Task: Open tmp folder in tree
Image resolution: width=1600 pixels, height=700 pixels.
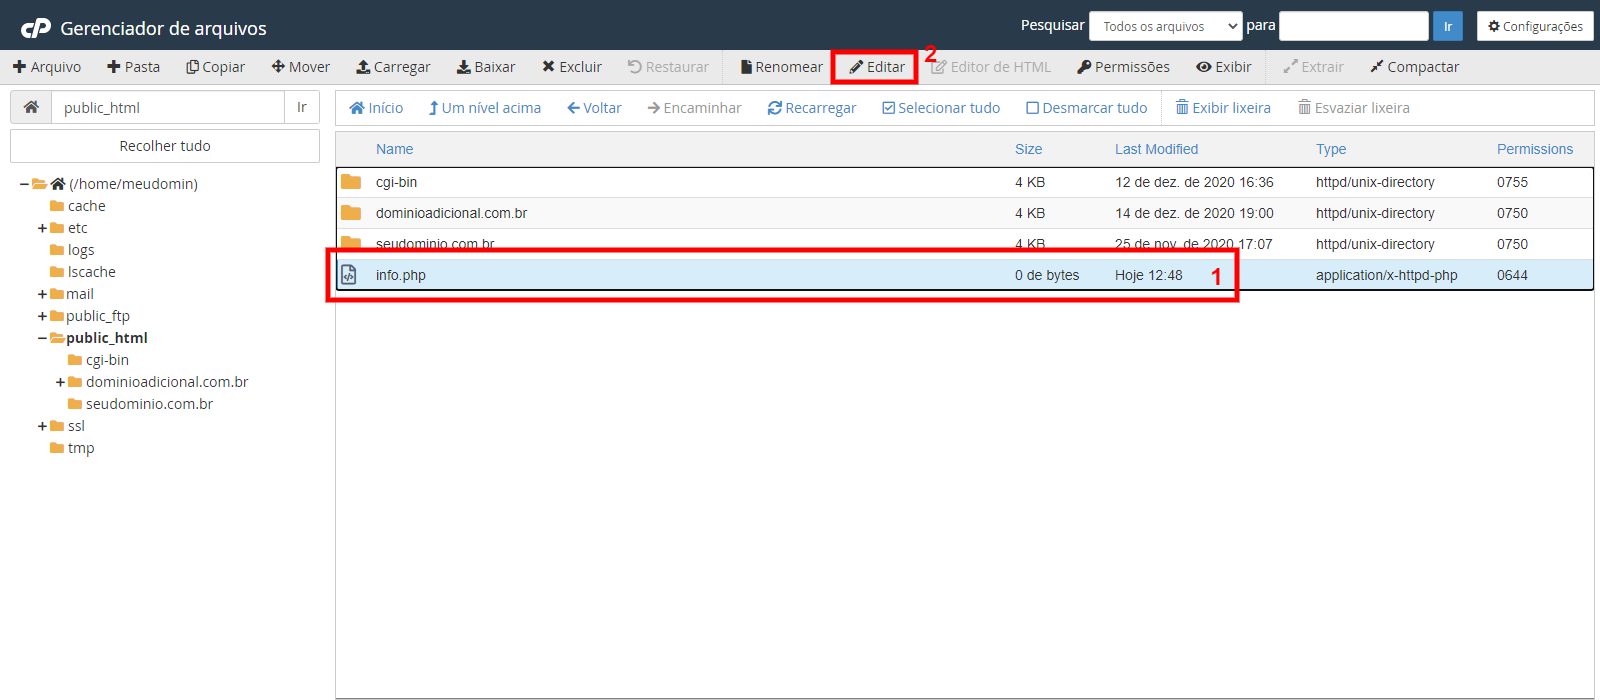Action: [81, 448]
